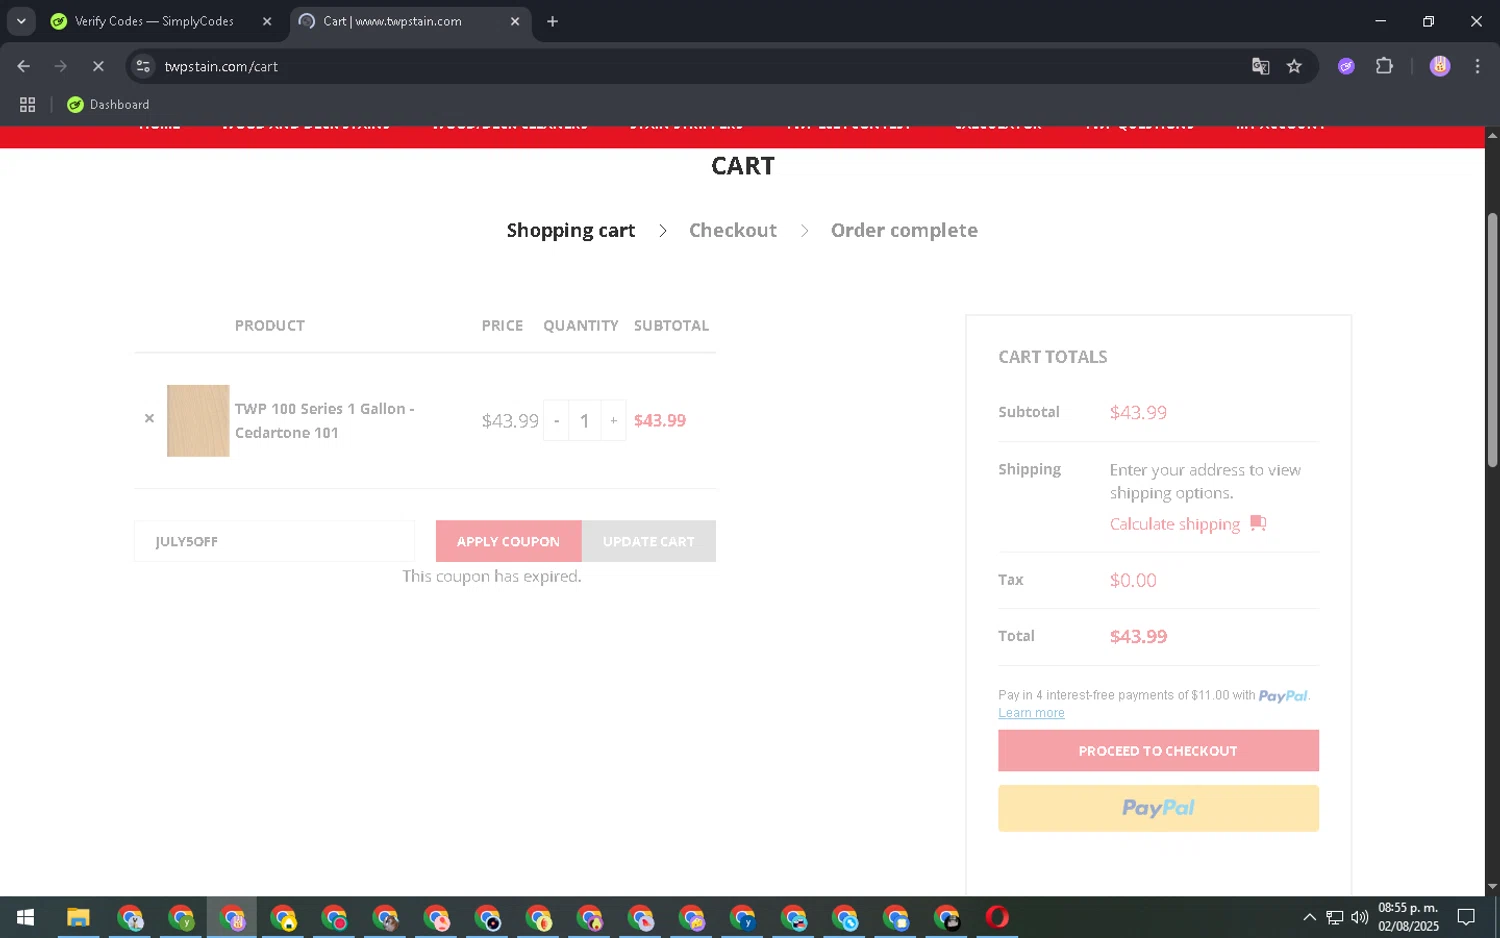1500x938 pixels.
Task: Click the subtotal amount $43.99 in cart totals
Action: [x=1138, y=412]
